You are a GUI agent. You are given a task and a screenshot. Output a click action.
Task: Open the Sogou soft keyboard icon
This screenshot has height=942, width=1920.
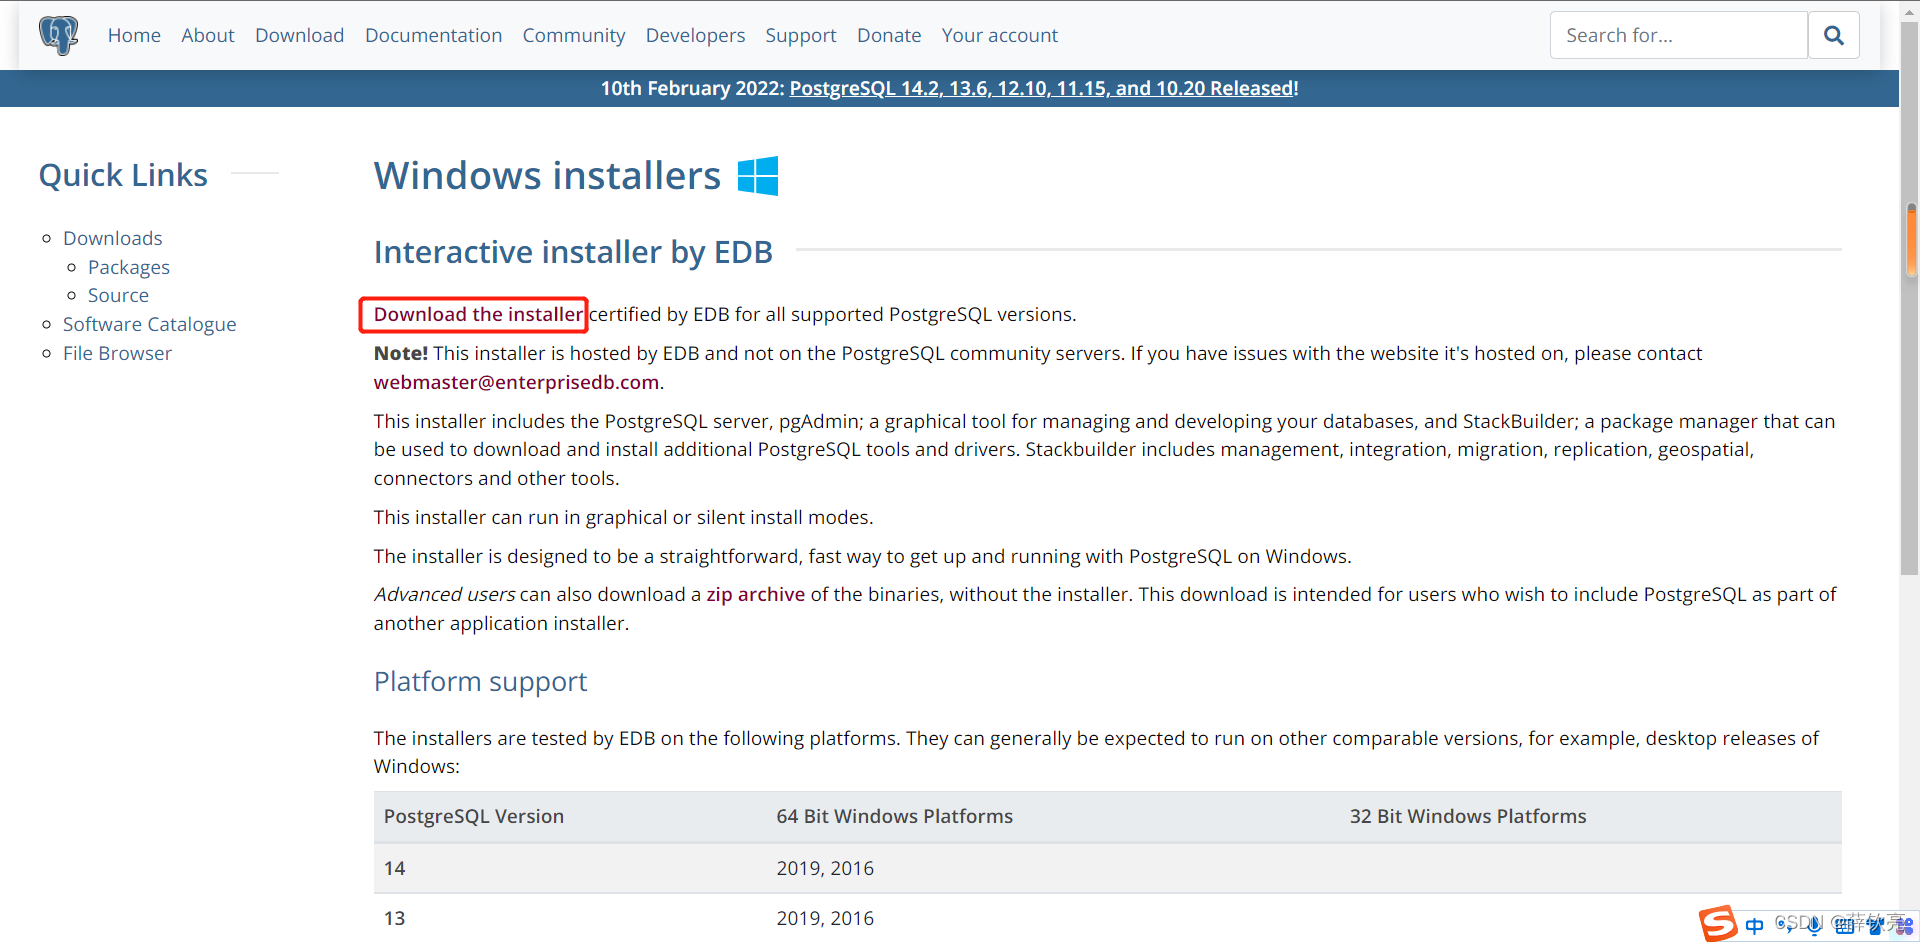1845,927
